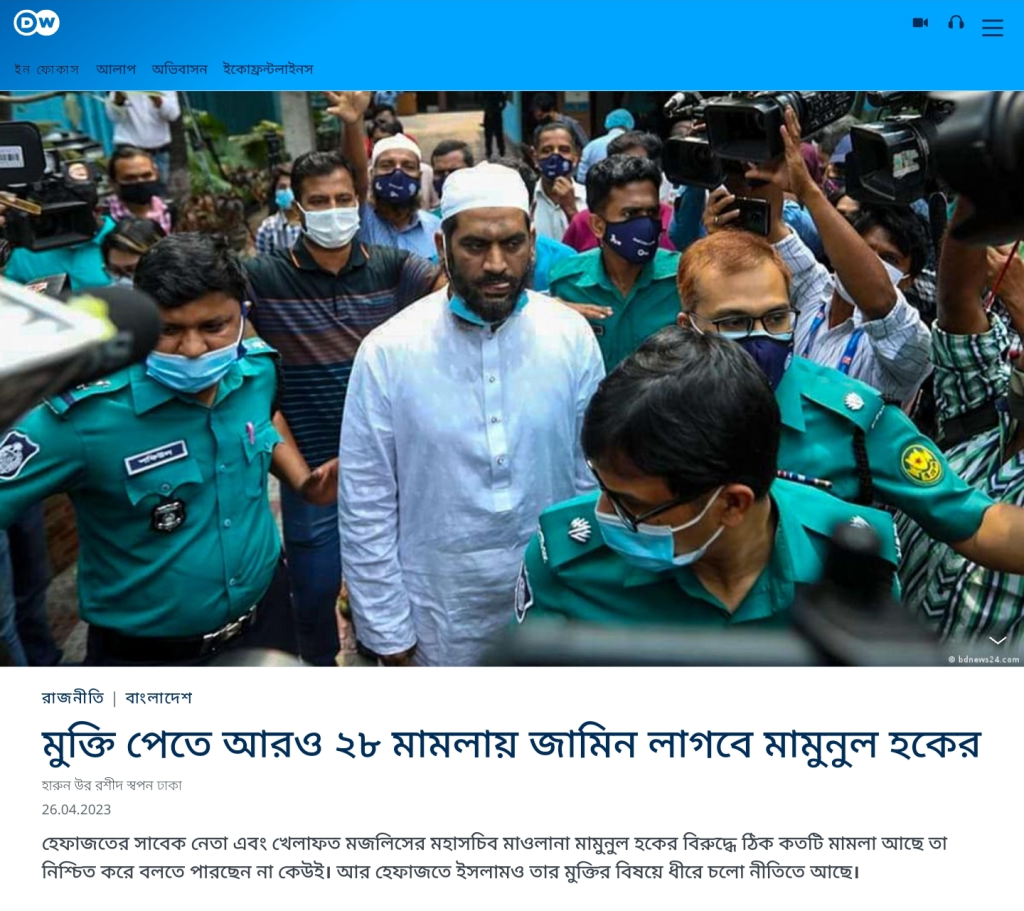Open the hamburger menu
Image resolution: width=1024 pixels, height=911 pixels.
click(992, 27)
